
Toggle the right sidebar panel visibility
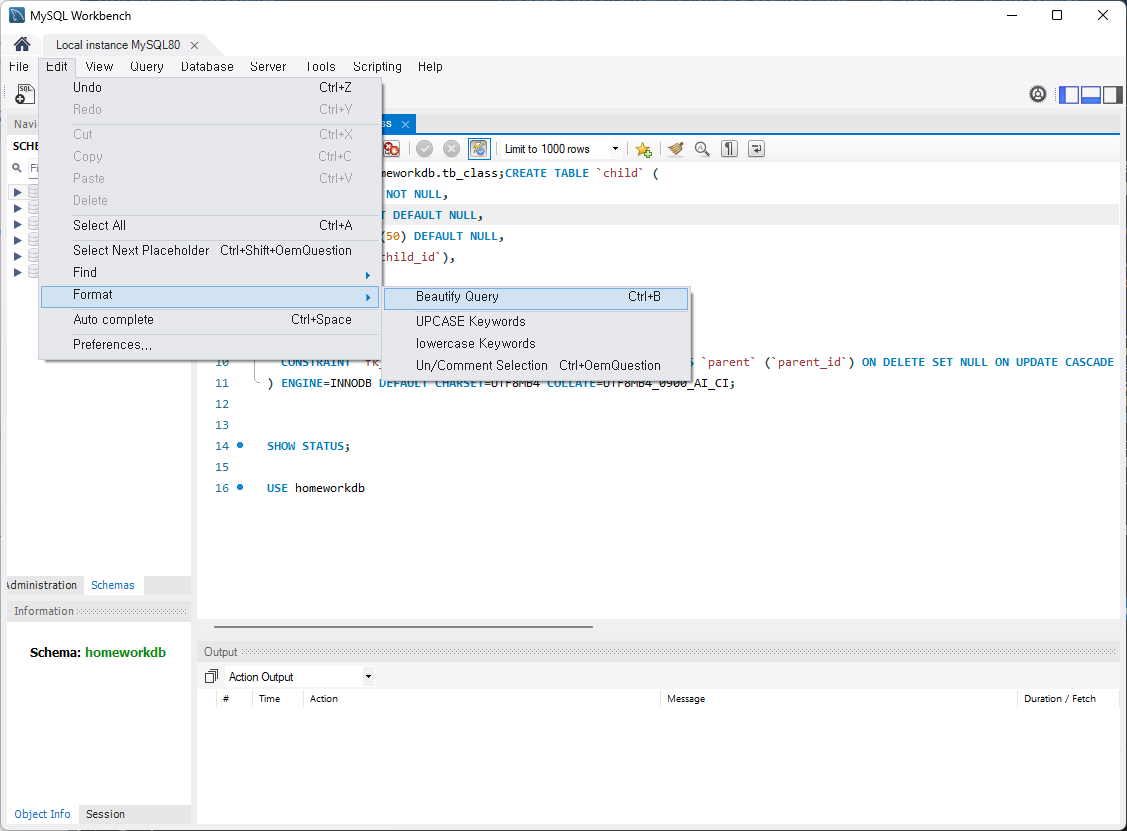[x=1112, y=94]
